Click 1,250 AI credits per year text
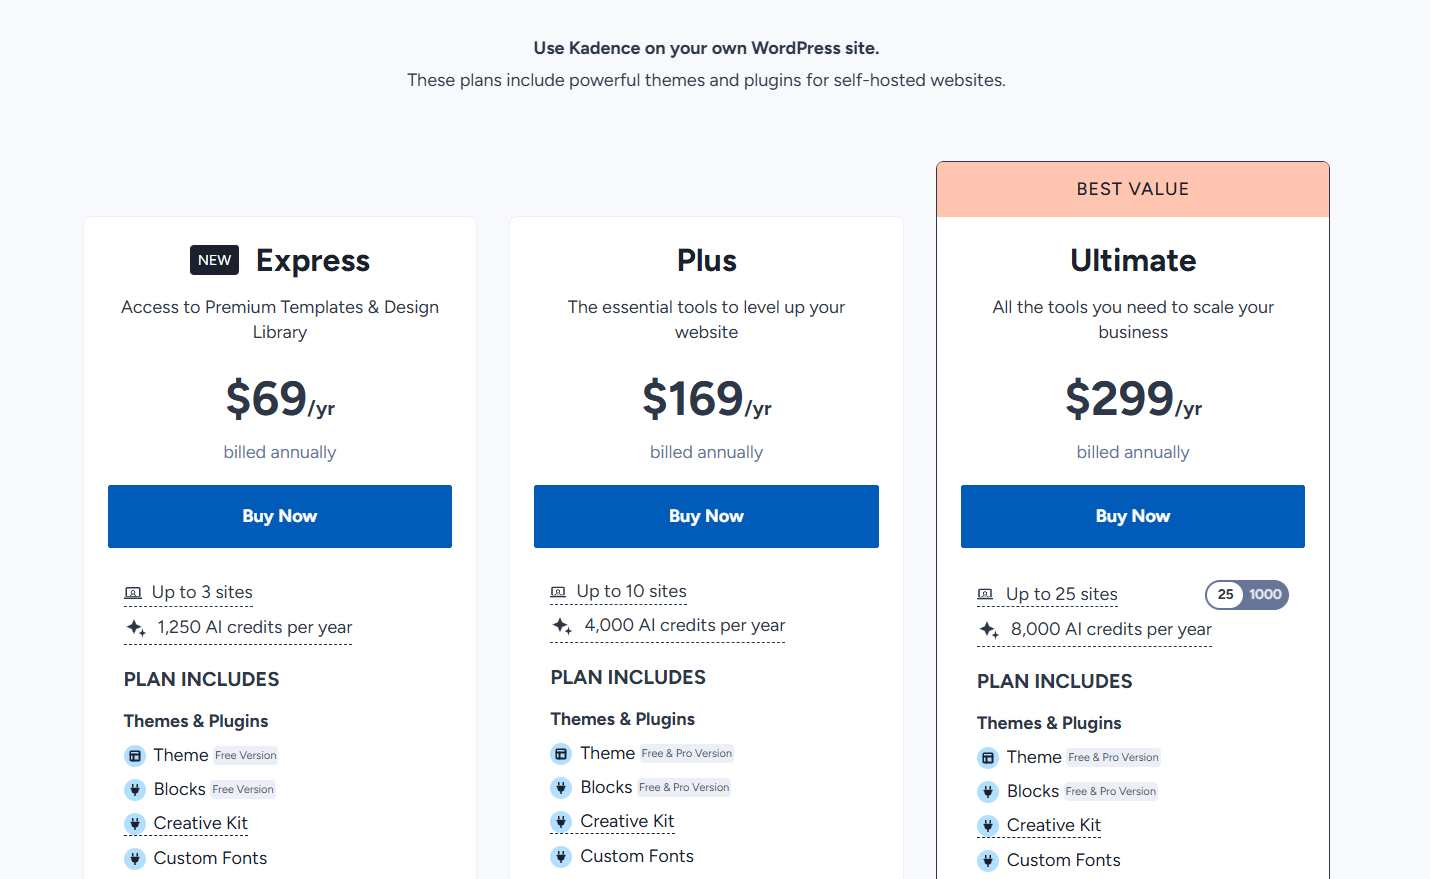1430x879 pixels. [x=254, y=628]
